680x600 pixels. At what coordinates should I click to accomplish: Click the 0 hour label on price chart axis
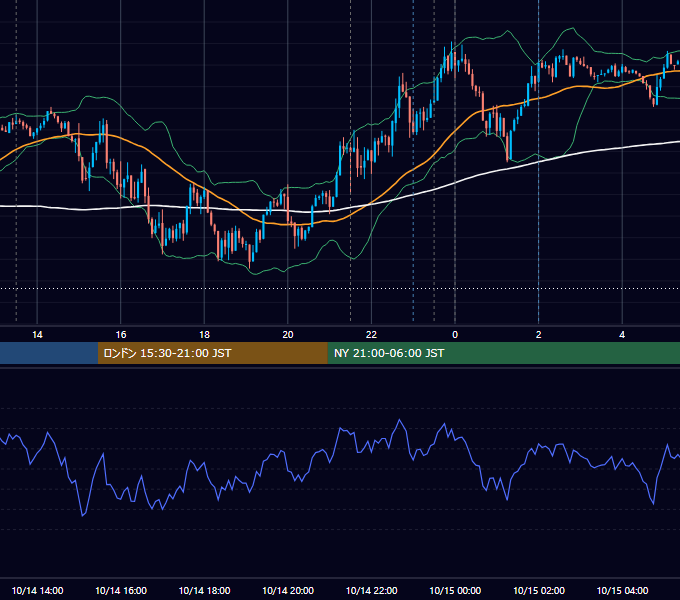pos(455,335)
